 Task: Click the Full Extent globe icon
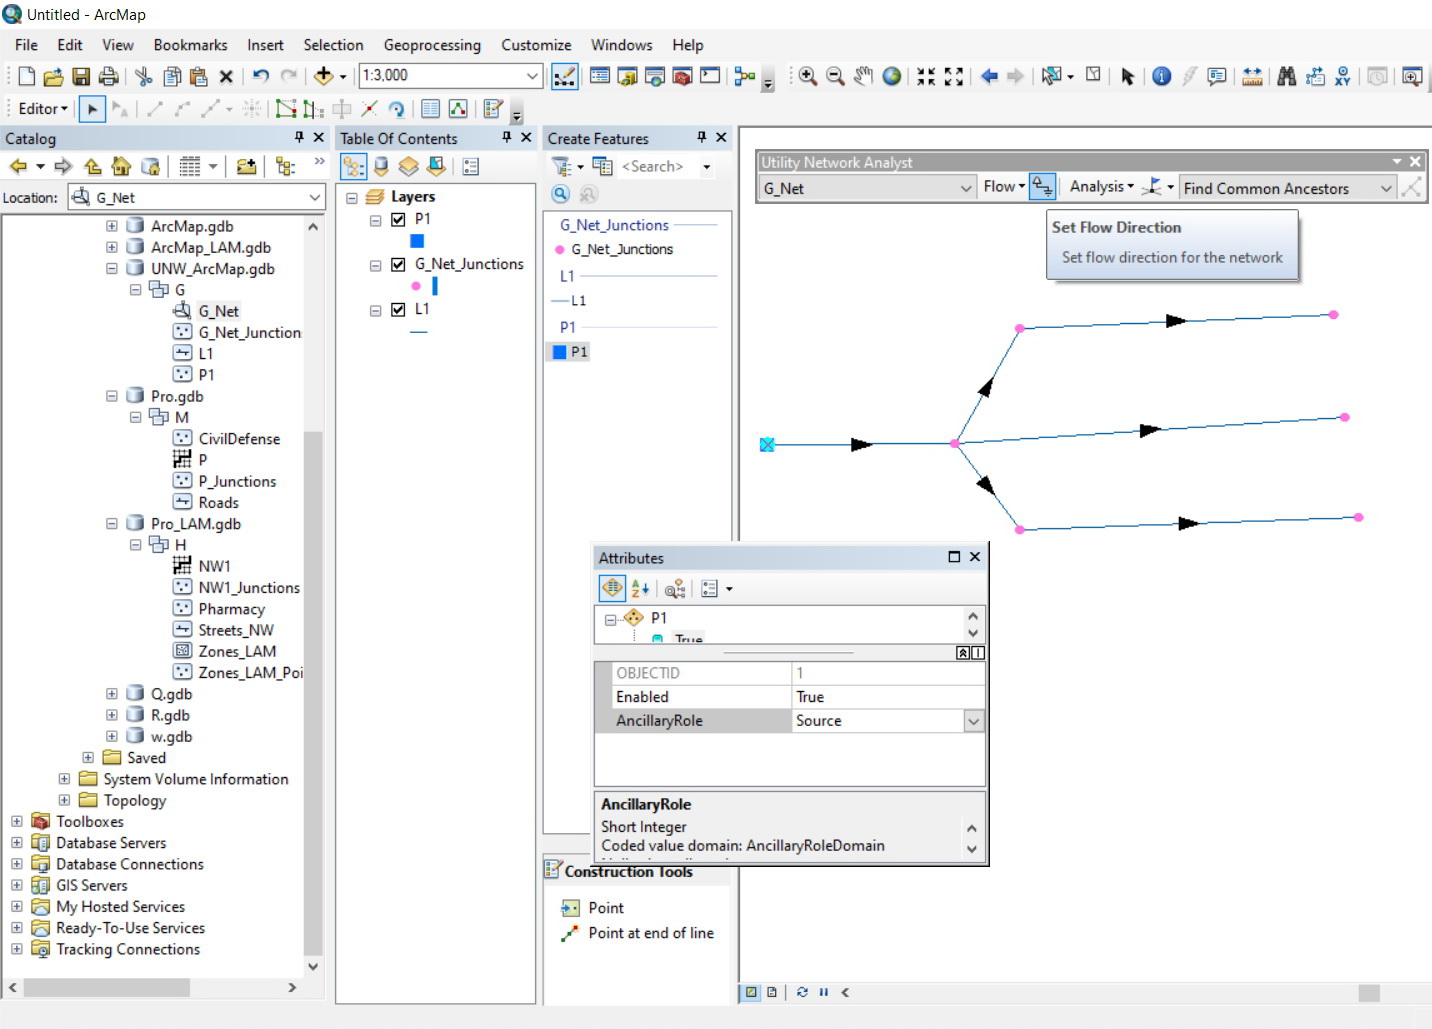click(x=891, y=76)
